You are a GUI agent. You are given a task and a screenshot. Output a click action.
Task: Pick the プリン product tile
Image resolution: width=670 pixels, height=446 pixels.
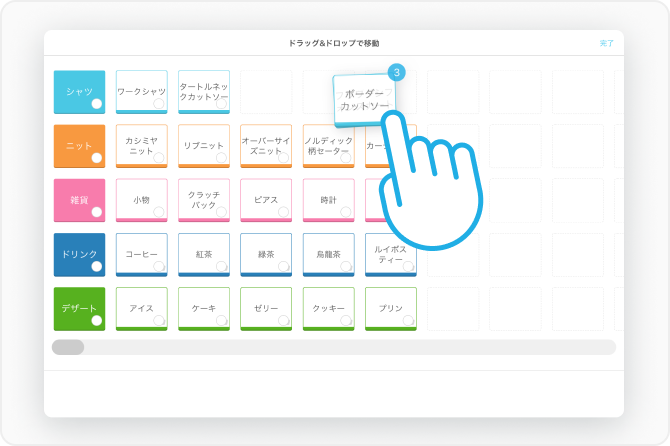390,309
